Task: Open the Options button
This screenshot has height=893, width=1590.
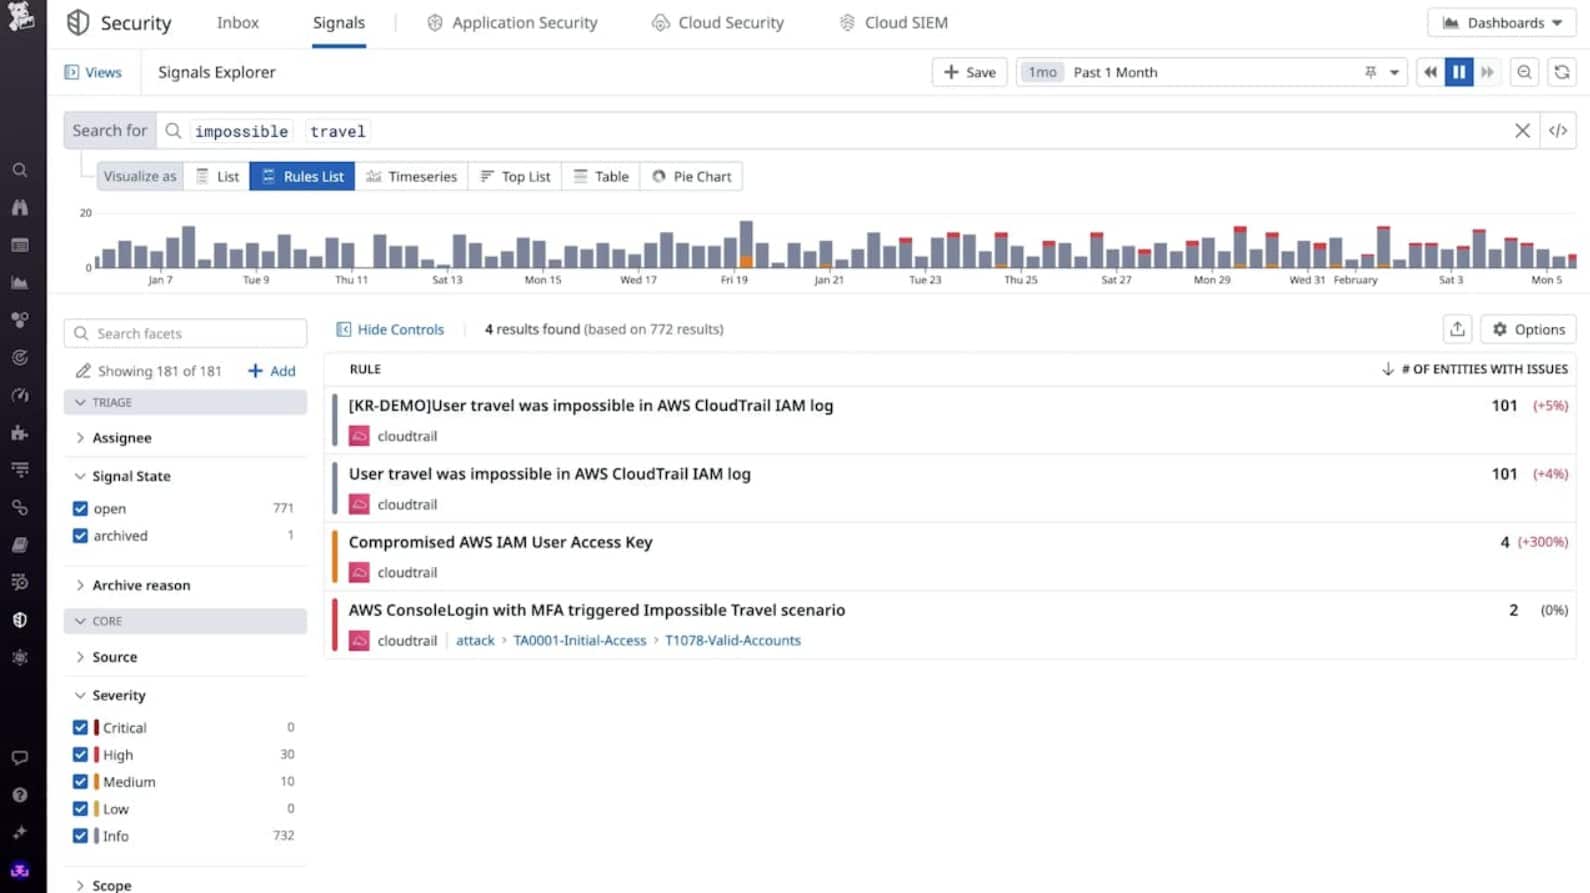Action: coord(1528,329)
